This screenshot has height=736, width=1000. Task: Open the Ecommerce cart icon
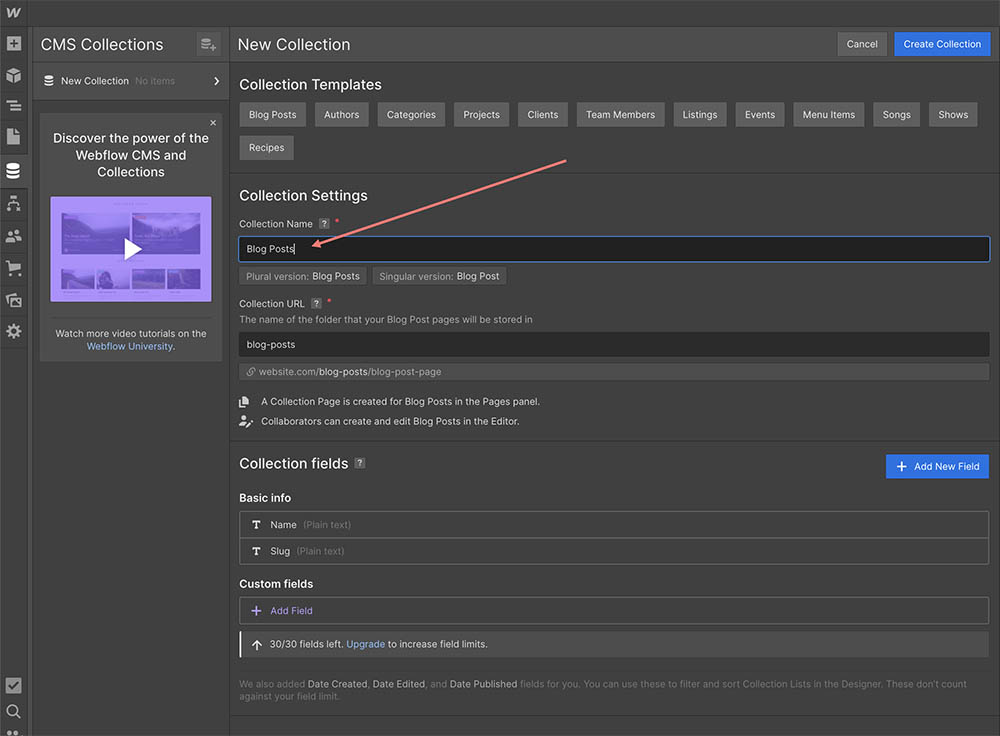pyautogui.click(x=13, y=268)
